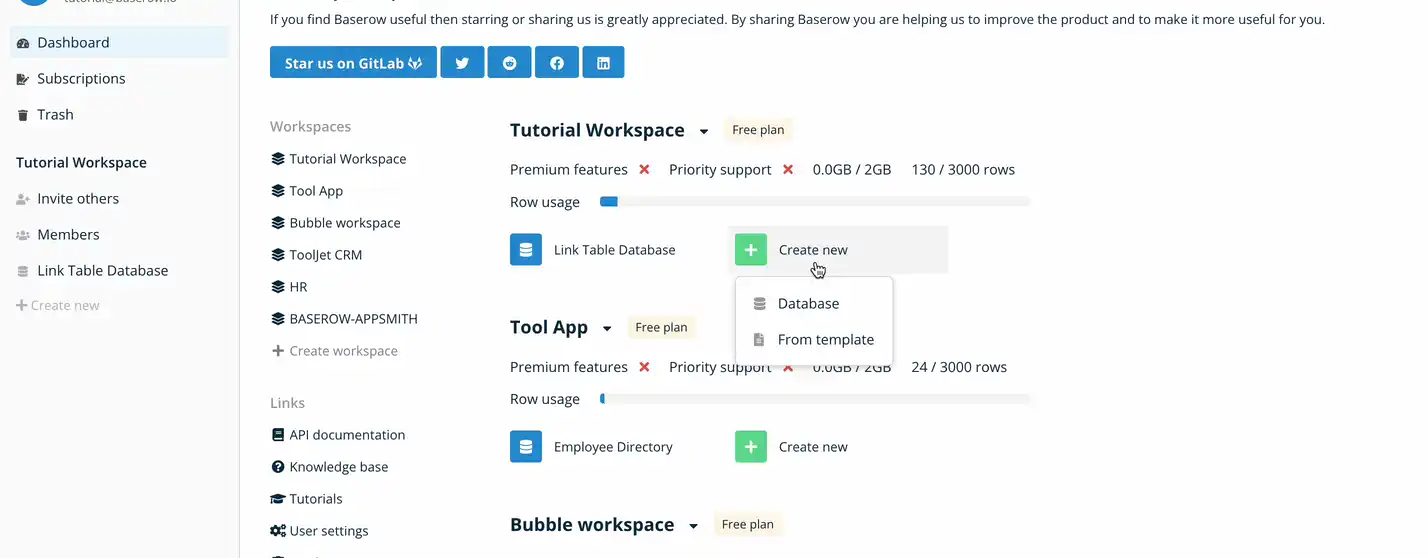Image resolution: width=1428 pixels, height=558 pixels.
Task: Open Dashboard in the sidebar
Action: (x=119, y=42)
